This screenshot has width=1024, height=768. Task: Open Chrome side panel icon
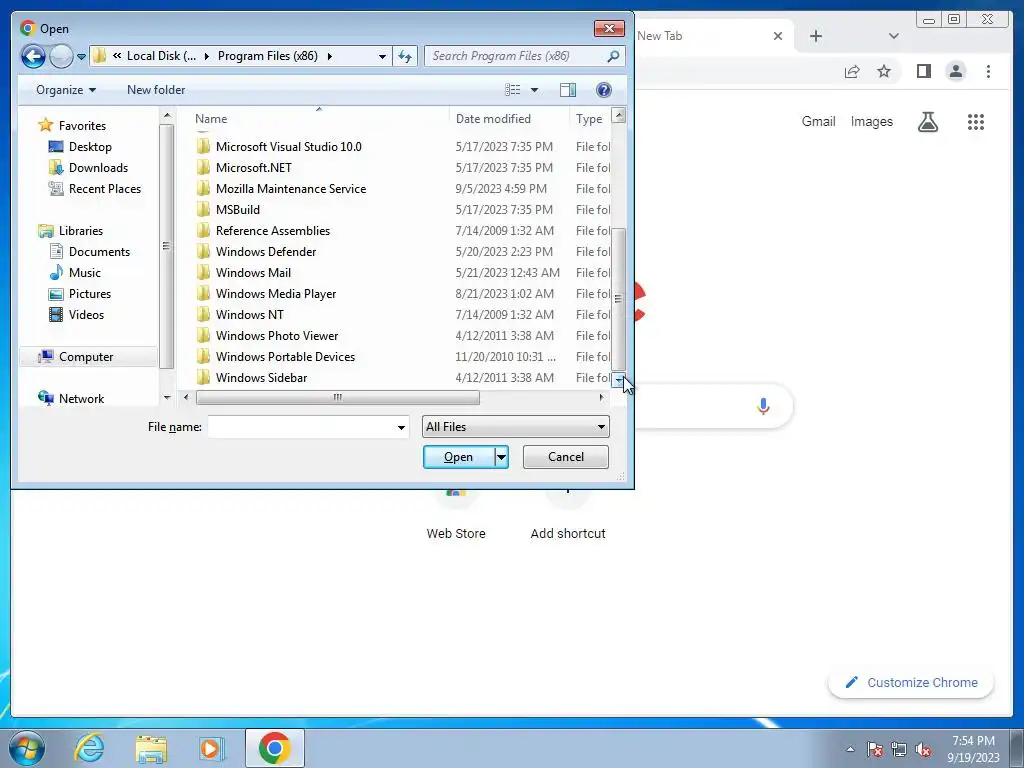(923, 71)
